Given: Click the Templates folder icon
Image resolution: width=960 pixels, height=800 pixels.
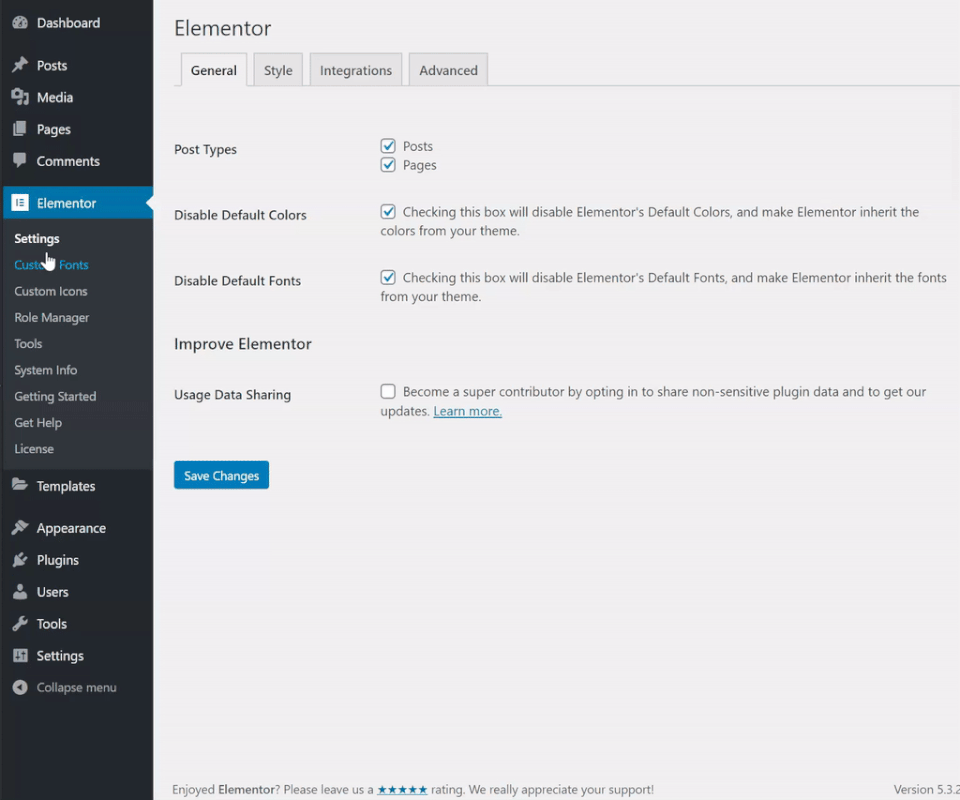Looking at the screenshot, I should 20,485.
